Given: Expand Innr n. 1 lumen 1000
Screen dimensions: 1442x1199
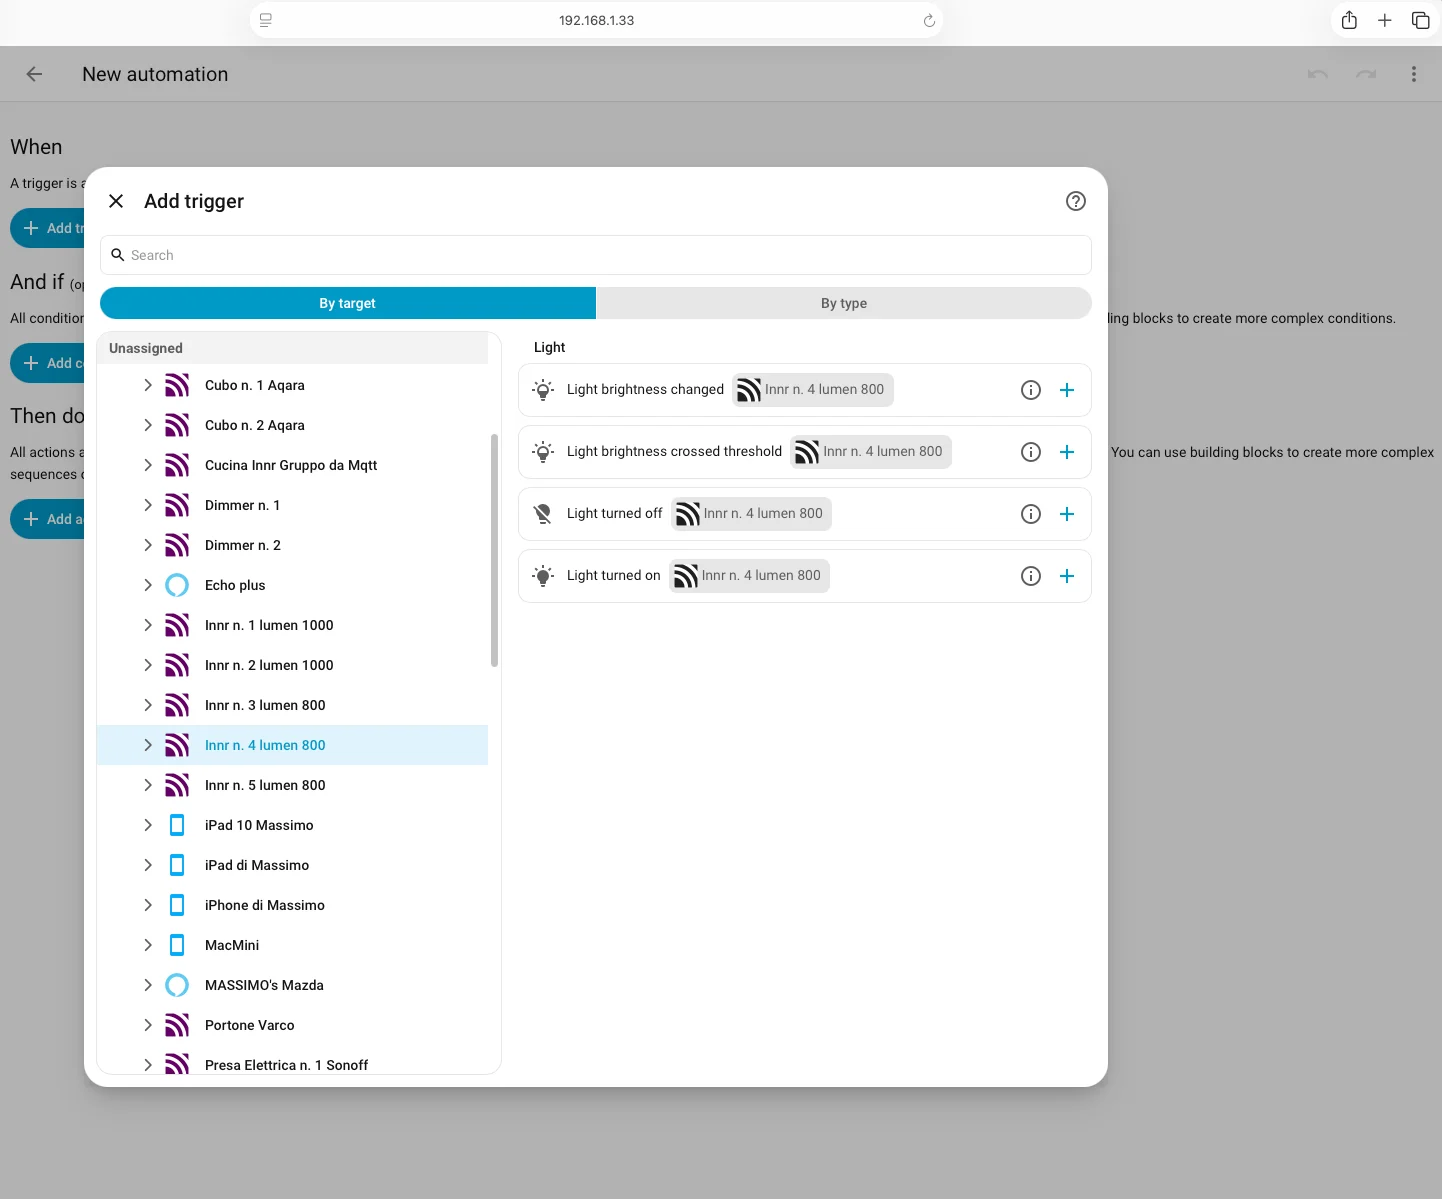Looking at the screenshot, I should click(x=148, y=625).
